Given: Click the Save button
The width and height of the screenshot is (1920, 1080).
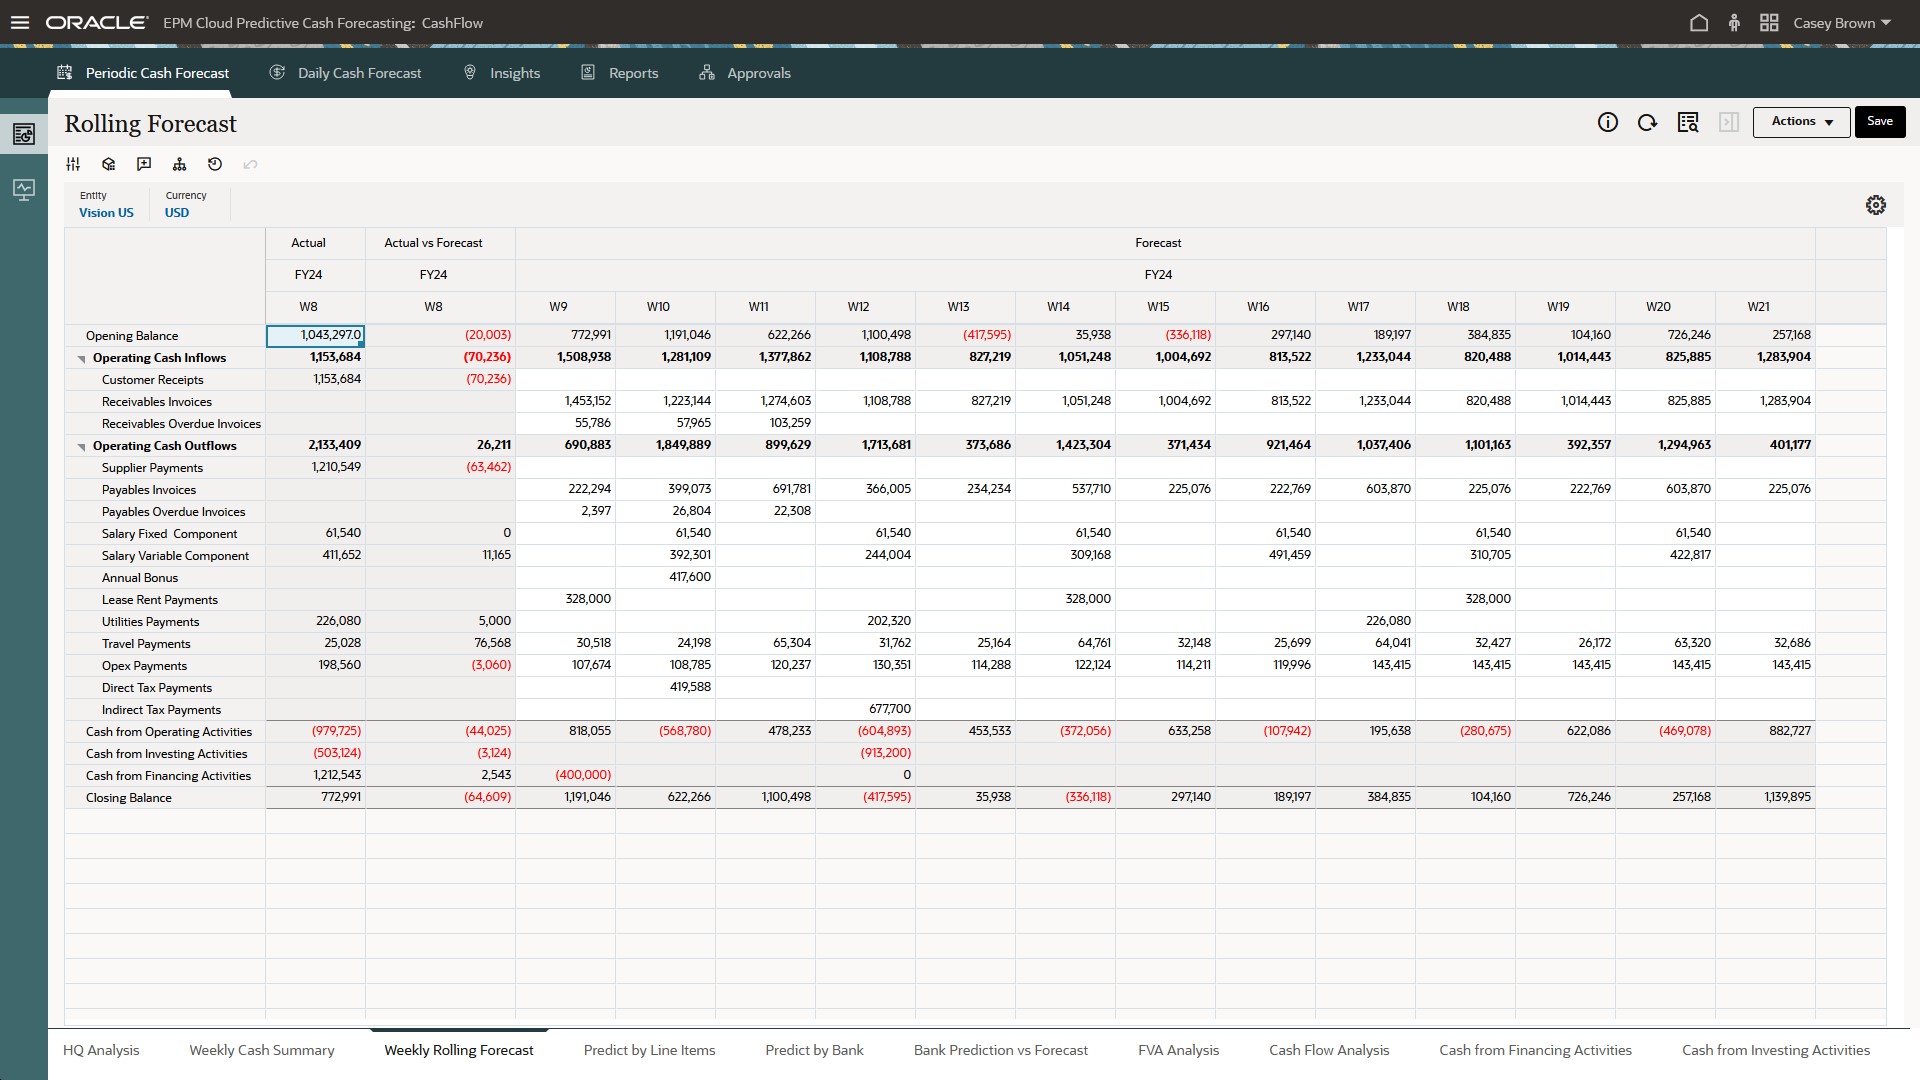Looking at the screenshot, I should (1879, 122).
